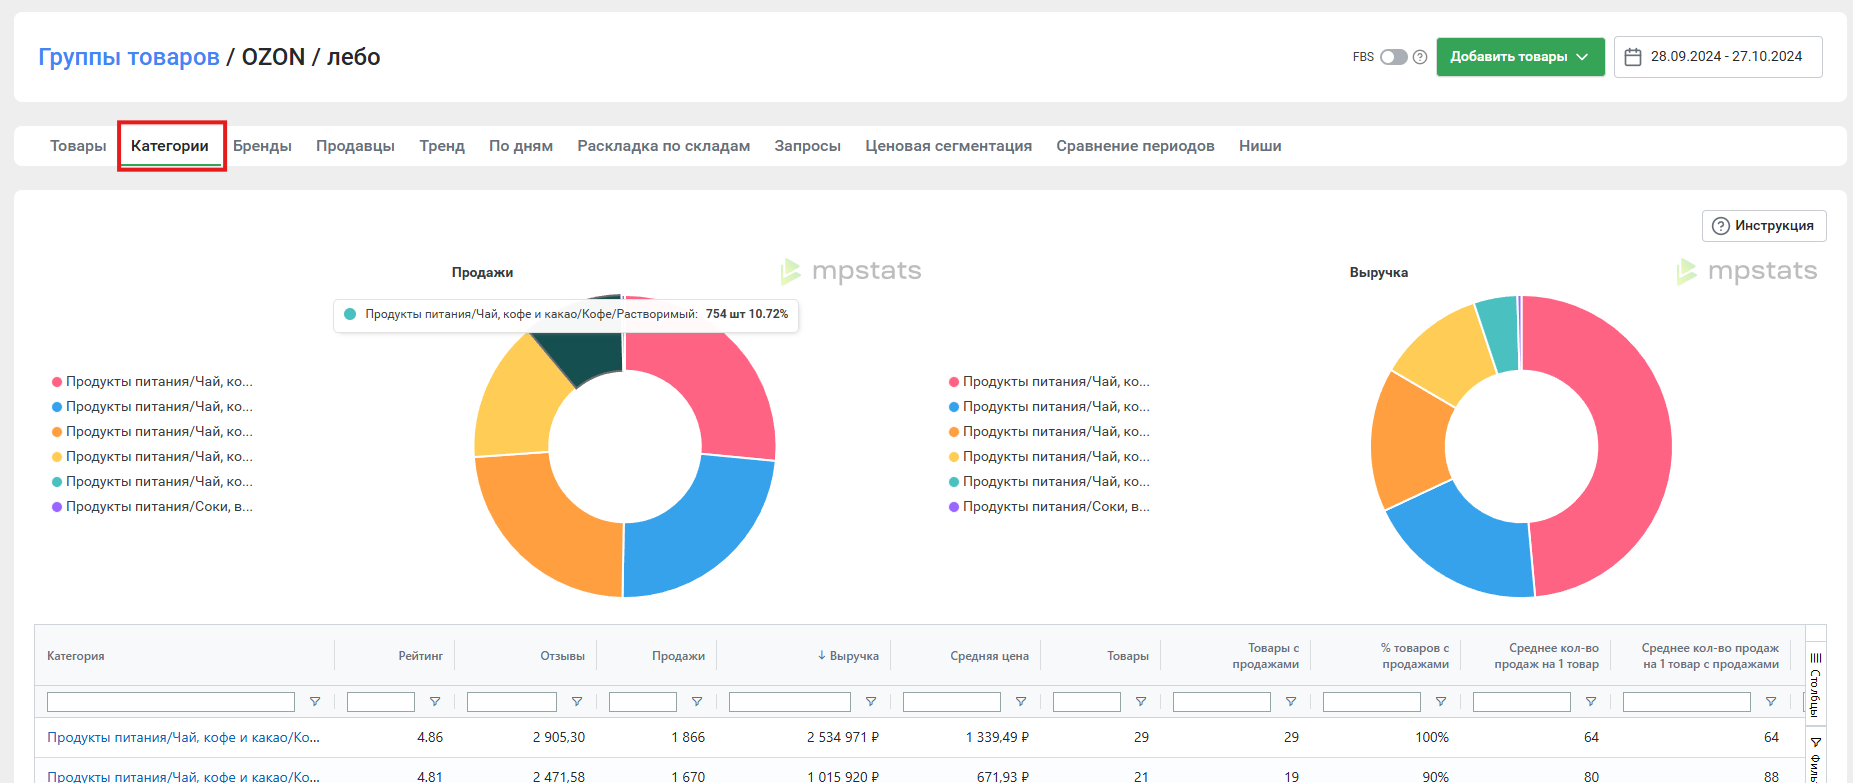Open second category link with rating 4.81
This screenshot has height=783, width=1853.
[x=183, y=776]
